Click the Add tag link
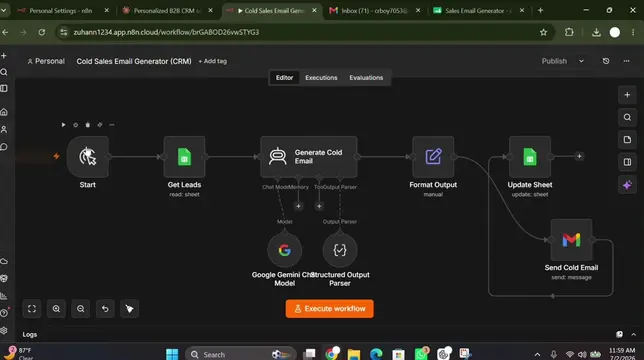 click(213, 61)
